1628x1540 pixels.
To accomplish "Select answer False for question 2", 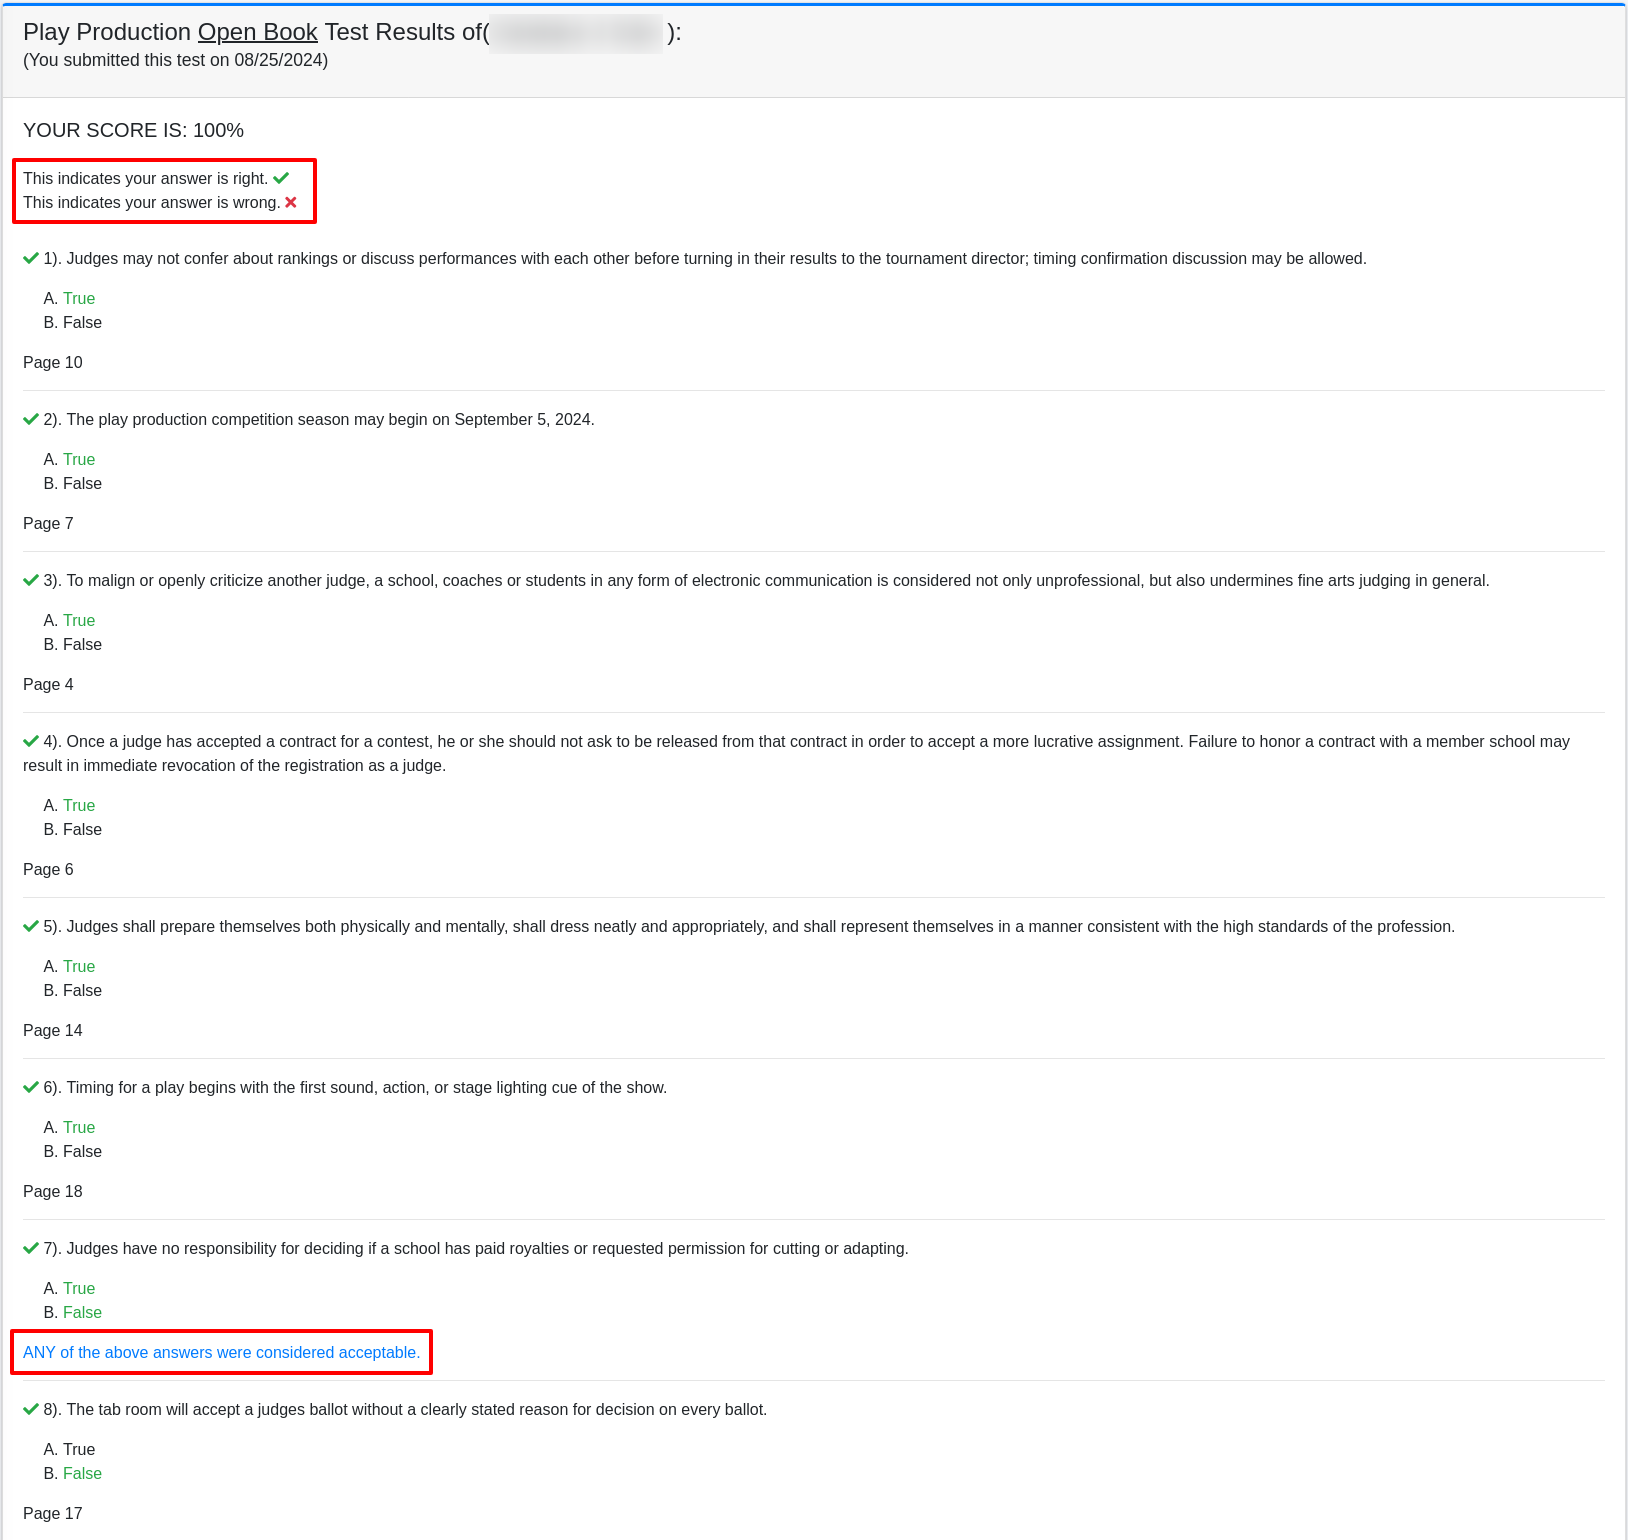I will [x=82, y=484].
